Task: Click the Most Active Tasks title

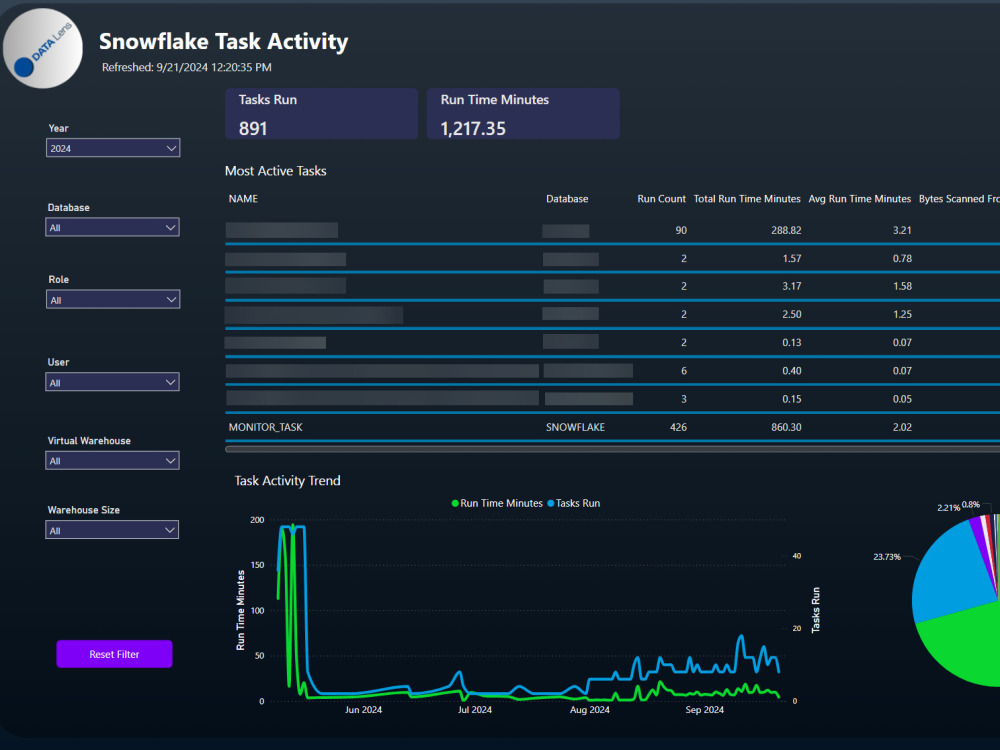Action: click(x=276, y=171)
